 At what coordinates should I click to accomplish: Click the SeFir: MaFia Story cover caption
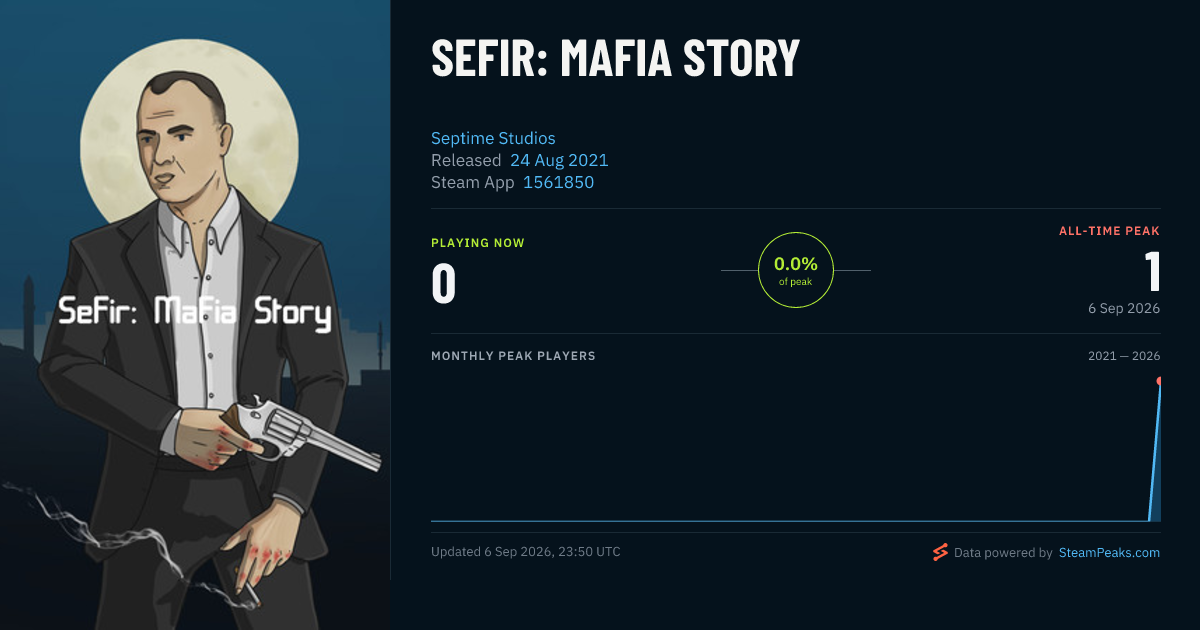tap(195, 312)
